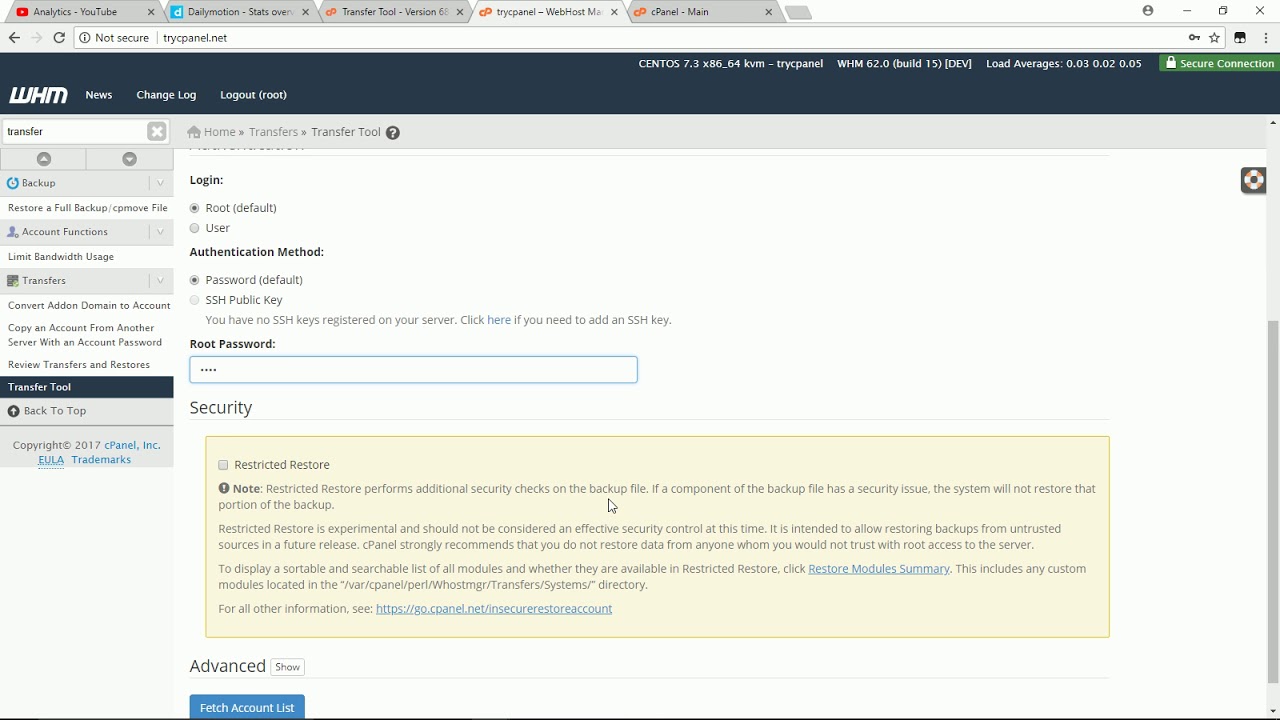Click the browser back arrow
This screenshot has height=720, width=1280.
(14, 38)
